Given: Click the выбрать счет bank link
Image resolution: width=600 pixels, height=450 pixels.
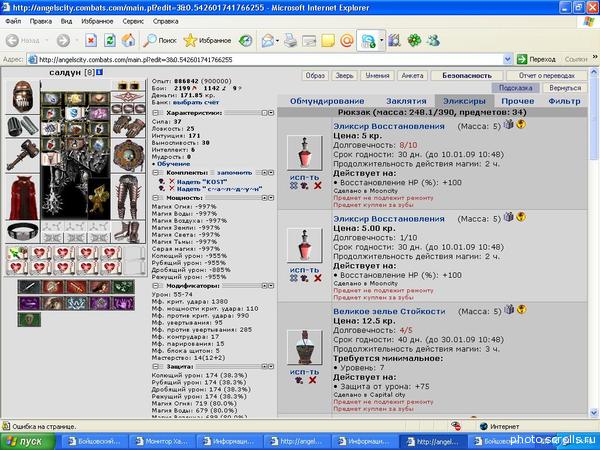Looking at the screenshot, I should 196,102.
